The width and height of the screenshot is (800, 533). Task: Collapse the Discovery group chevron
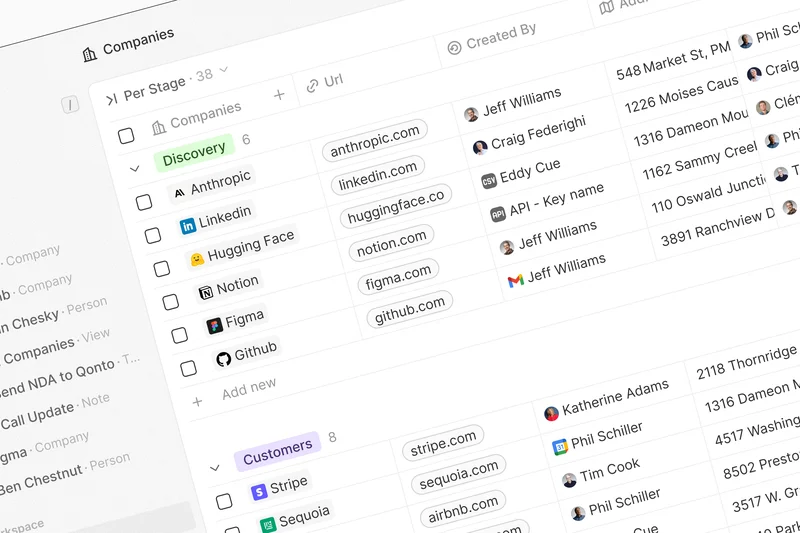click(135, 168)
